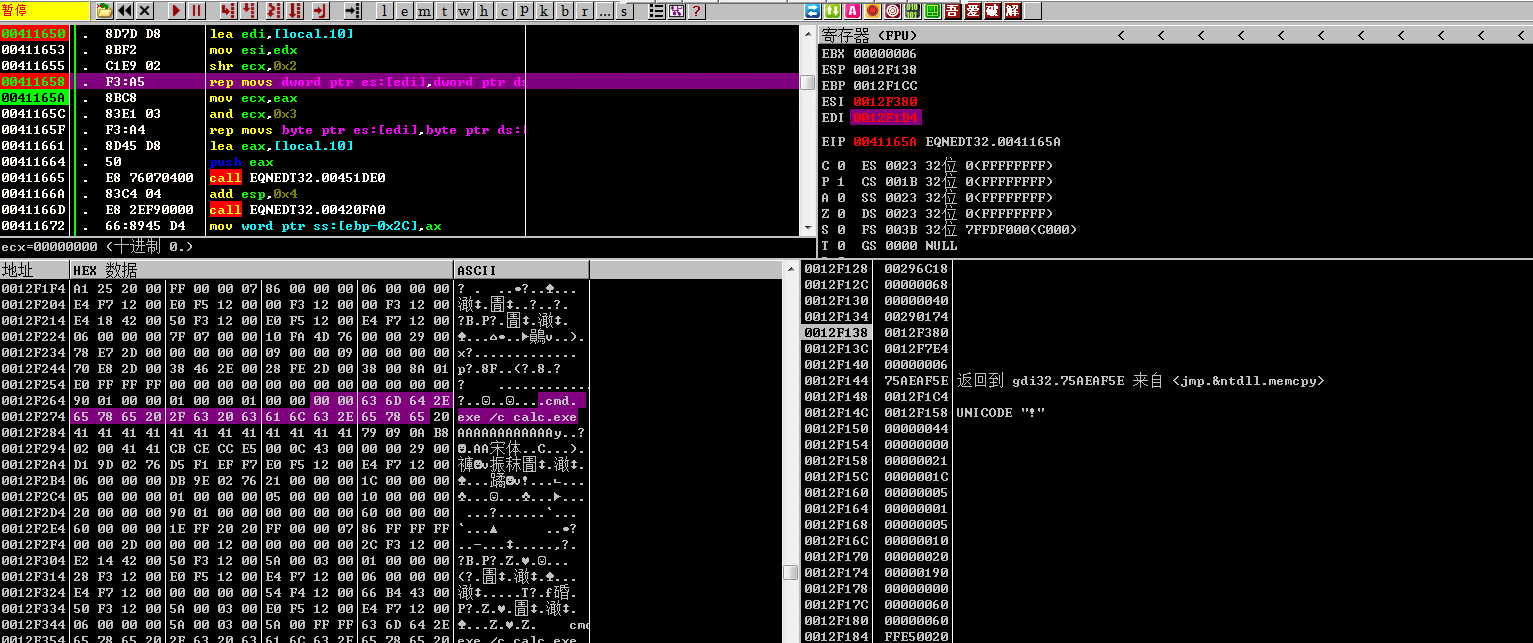Image resolution: width=1533 pixels, height=643 pixels.
Task: Open the Call stack with the k button
Action: pos(544,11)
